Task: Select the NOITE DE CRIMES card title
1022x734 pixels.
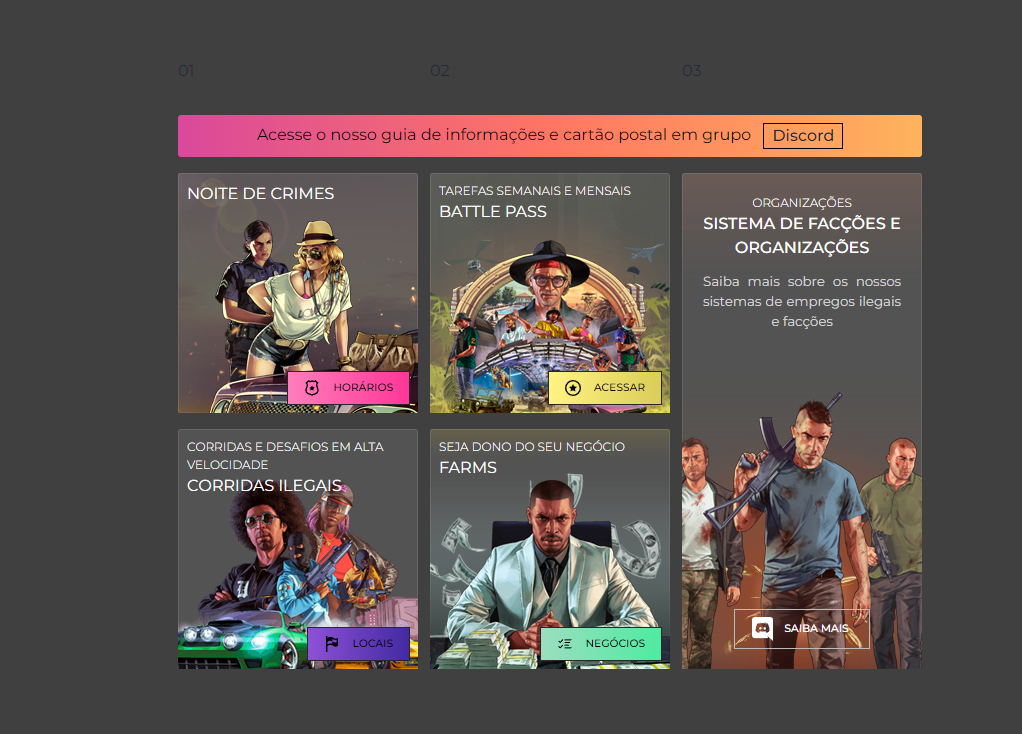Action: (x=261, y=194)
